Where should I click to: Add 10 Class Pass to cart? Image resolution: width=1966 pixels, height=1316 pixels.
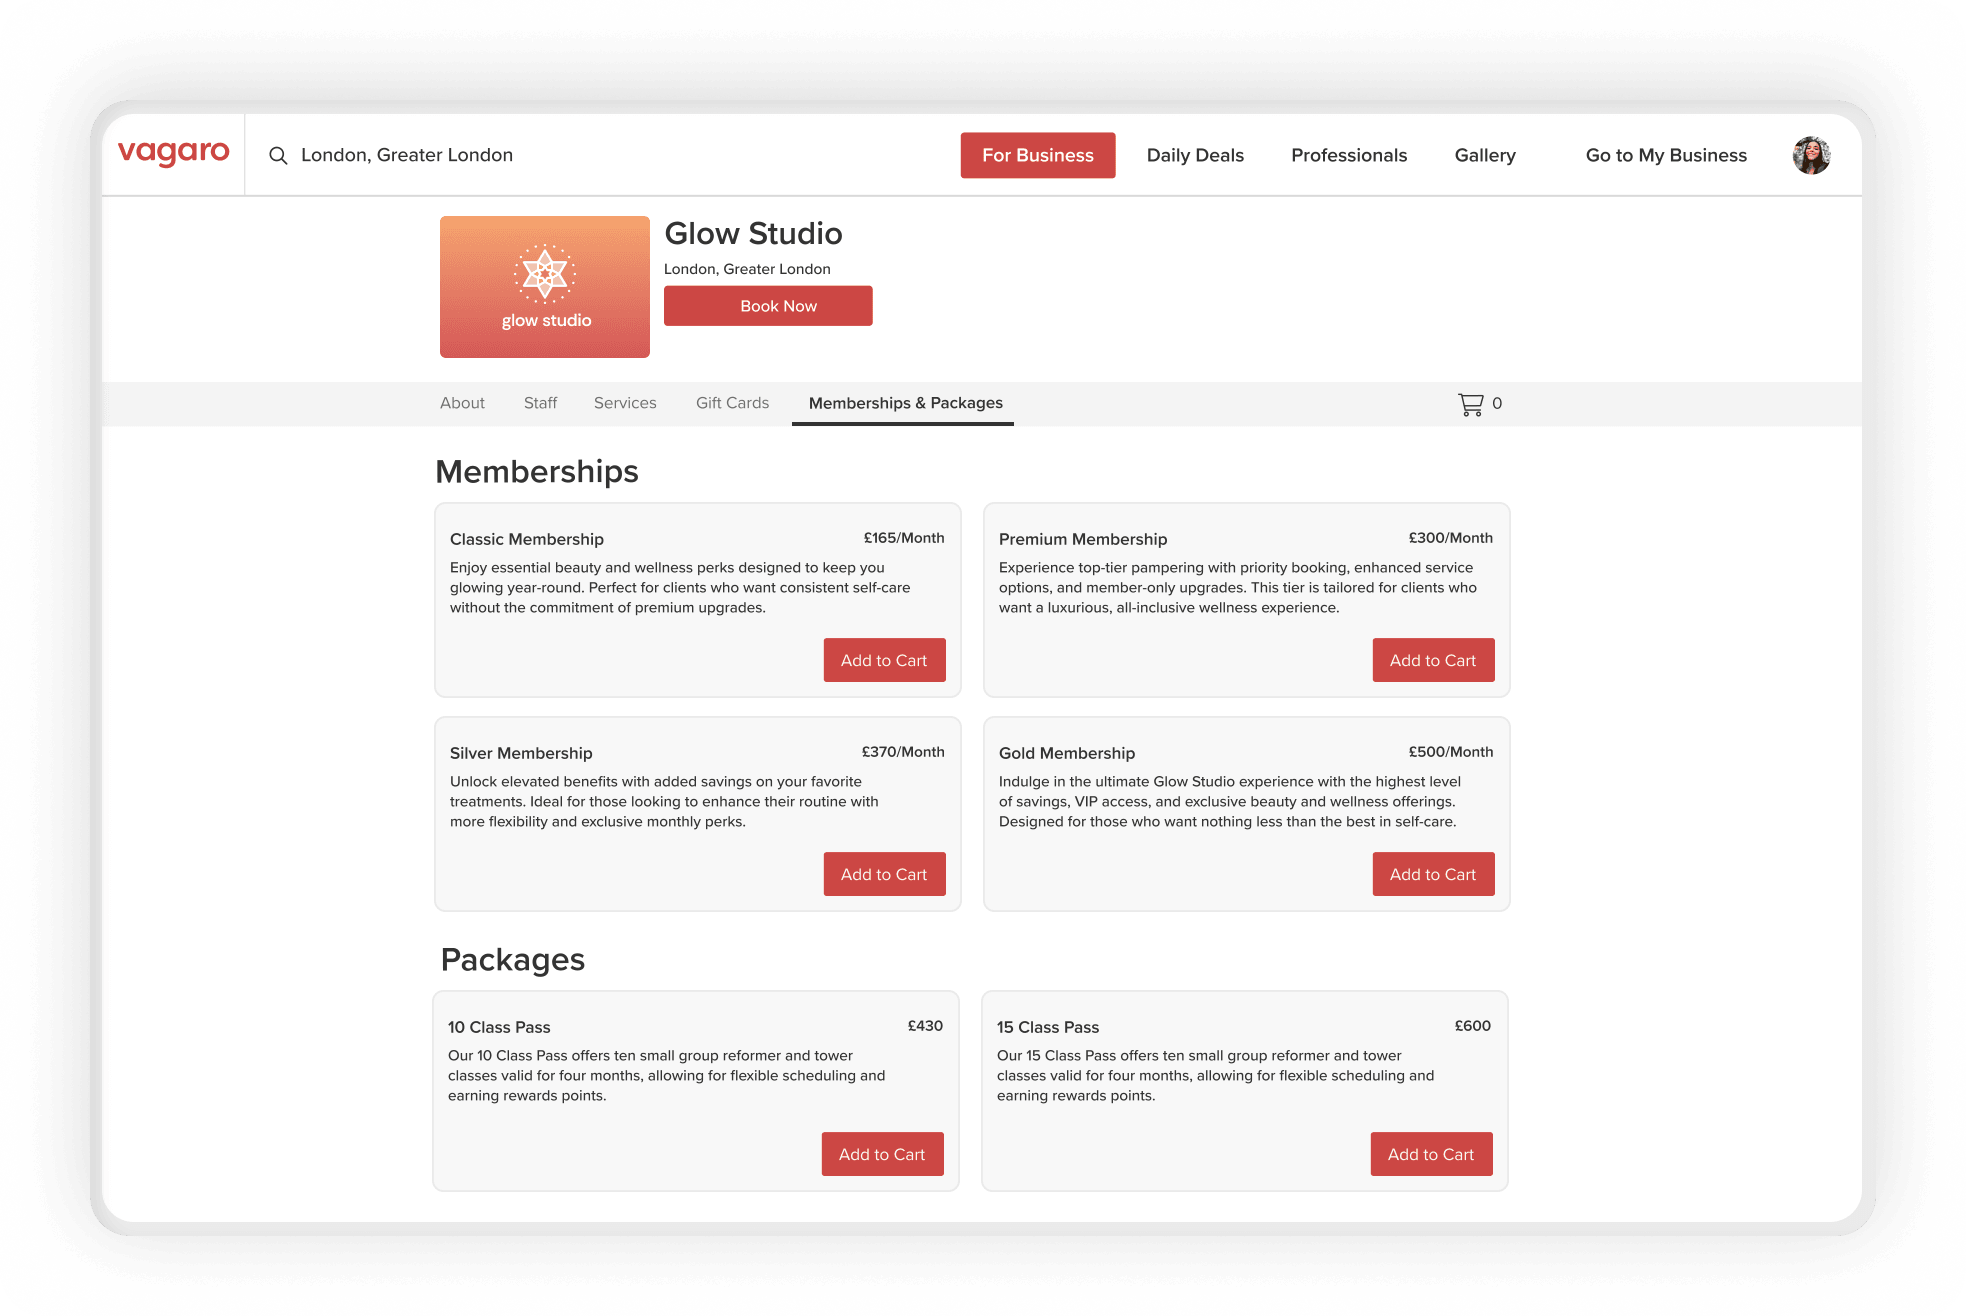(x=882, y=1154)
